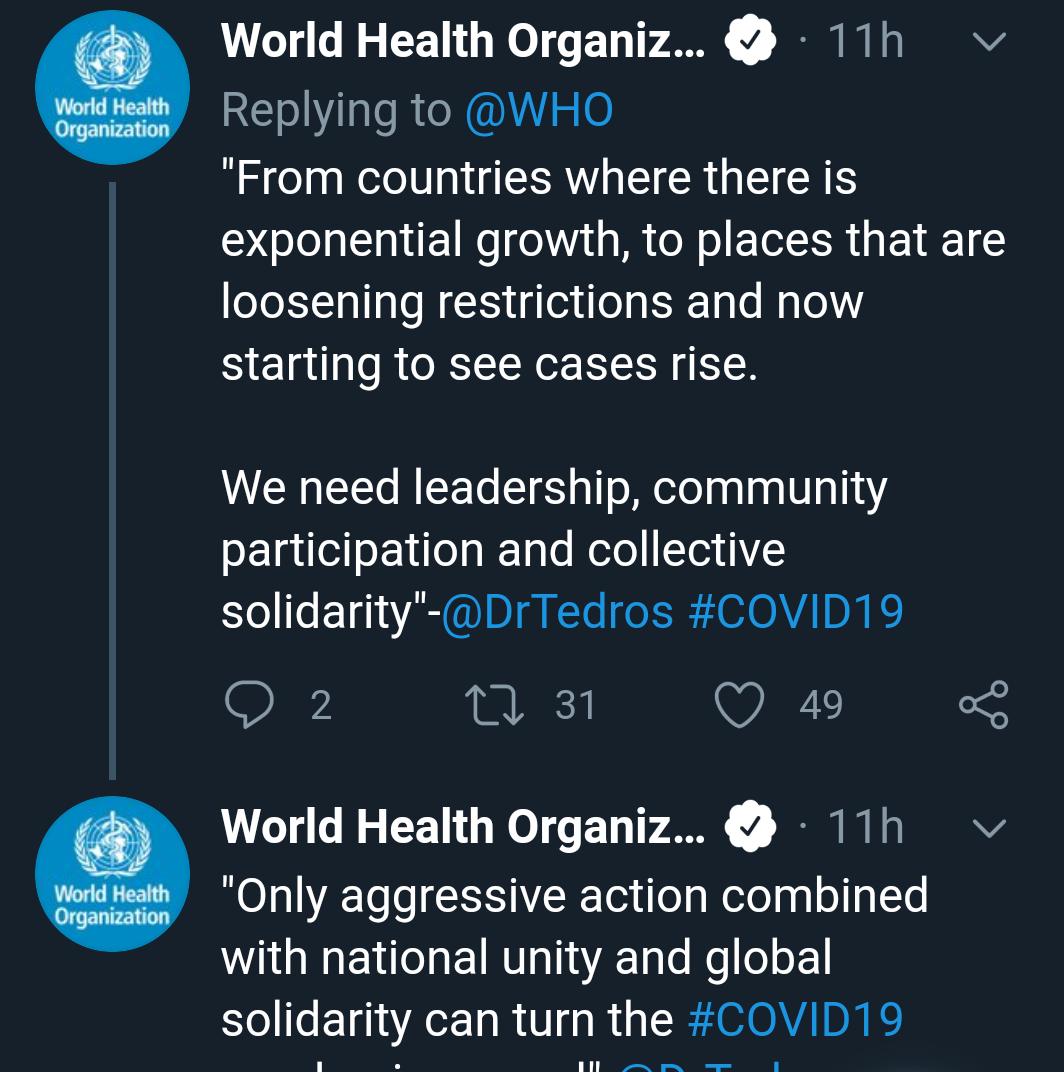Tap #COVID19 hashtag in first tweet
Screen dimensions: 1064x1072
tap(796, 612)
